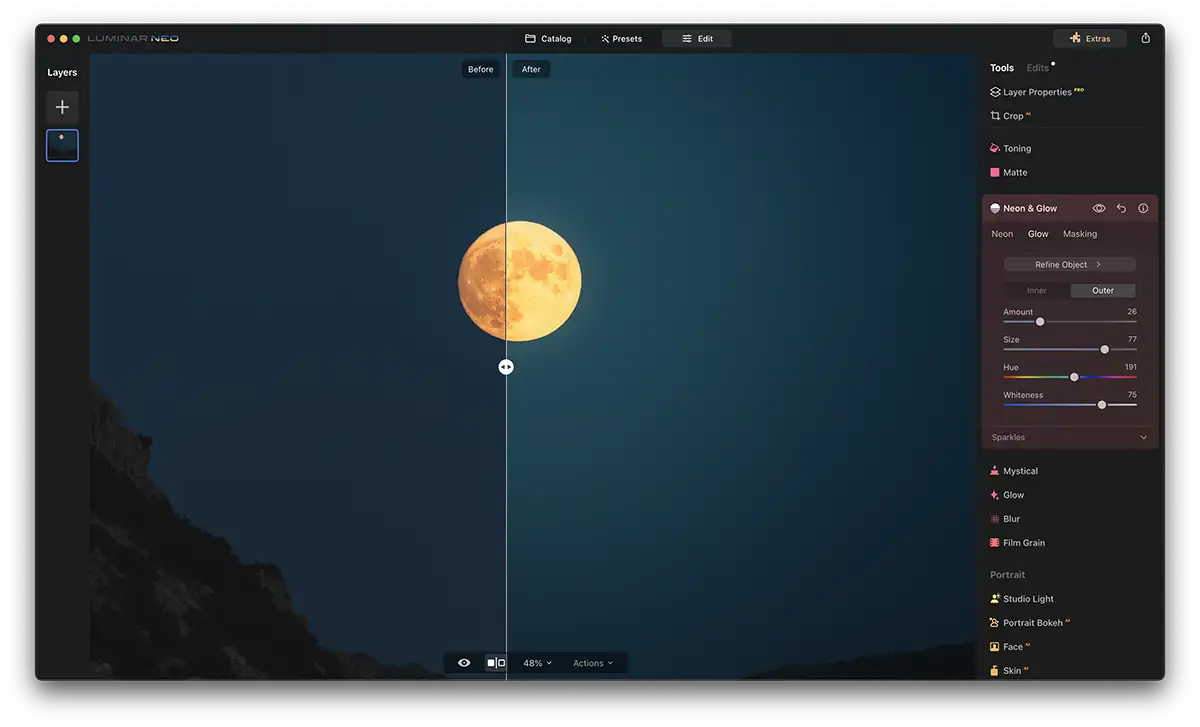The height and width of the screenshot is (727, 1200).
Task: Open the Mystical tool
Action: coord(1014,471)
